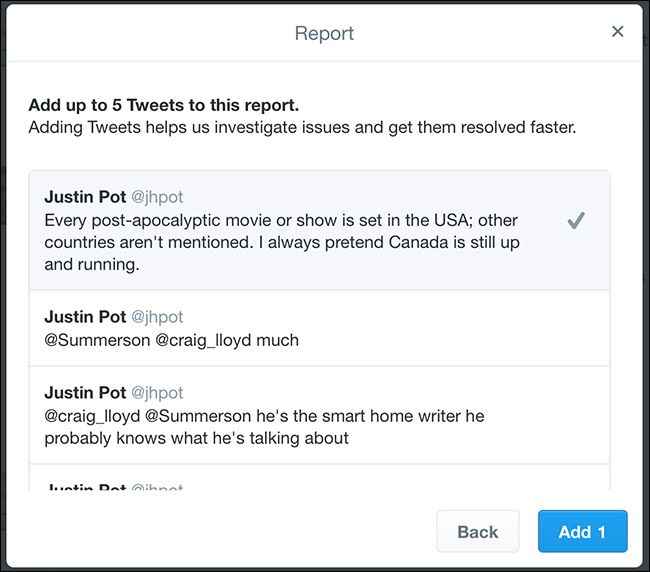Screen dimensions: 650x572
Task: Click @jhpot handle on third tweet
Action: point(157,392)
